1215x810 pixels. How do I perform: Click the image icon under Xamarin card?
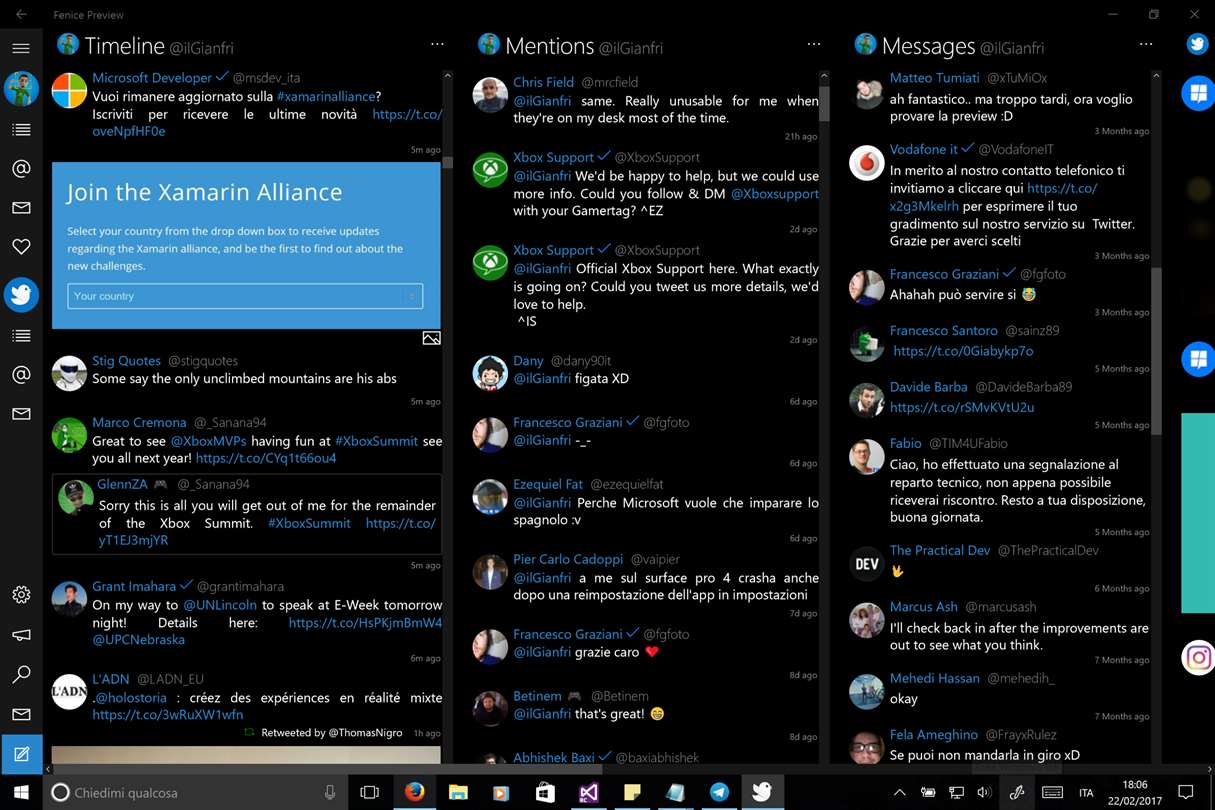[431, 338]
